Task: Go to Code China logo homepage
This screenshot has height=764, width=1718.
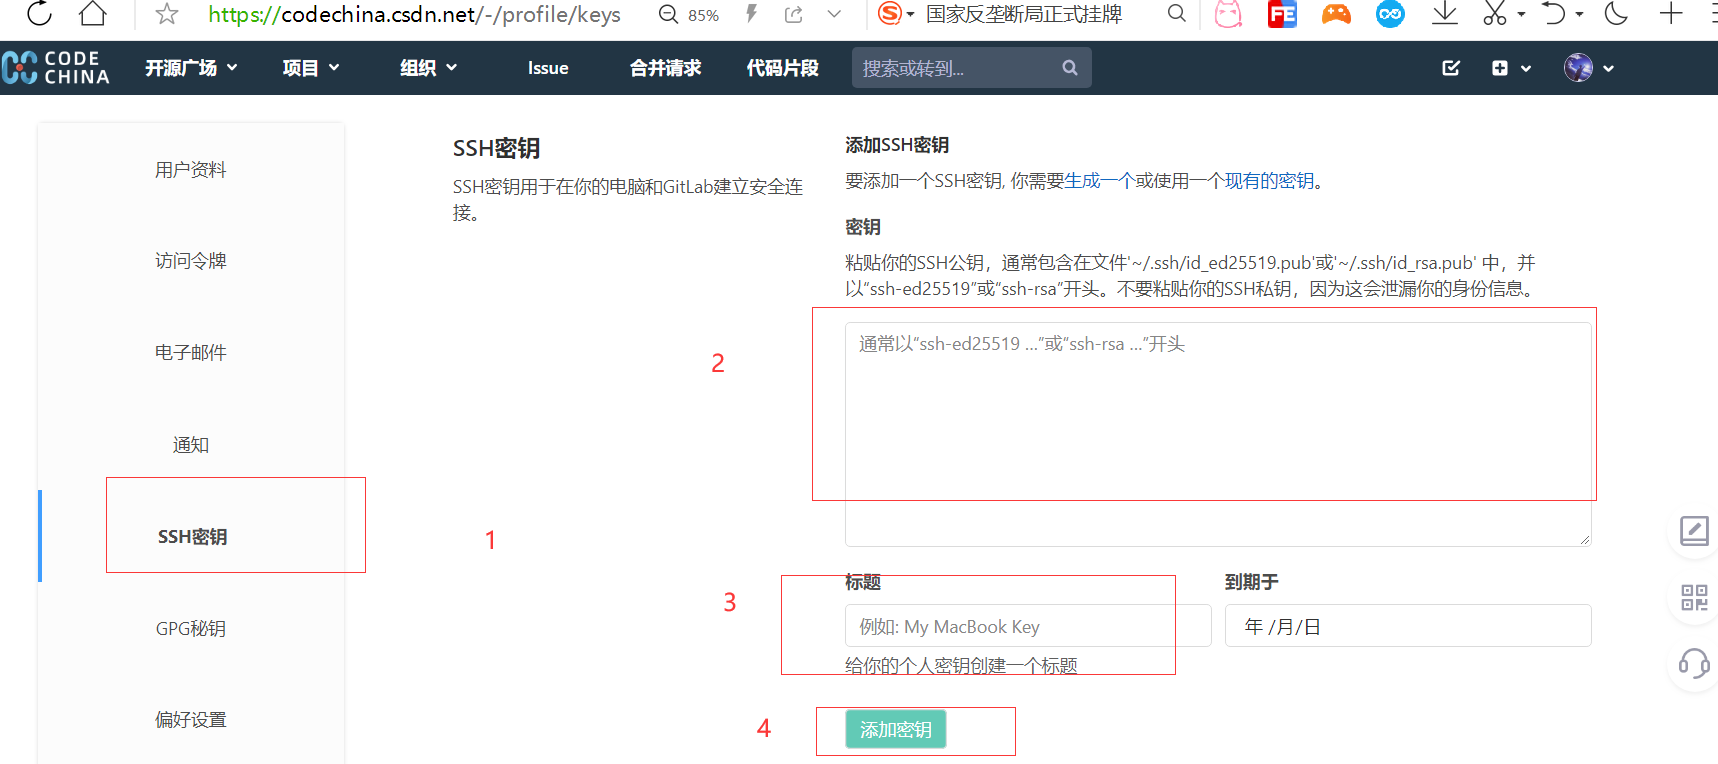Action: coord(56,68)
